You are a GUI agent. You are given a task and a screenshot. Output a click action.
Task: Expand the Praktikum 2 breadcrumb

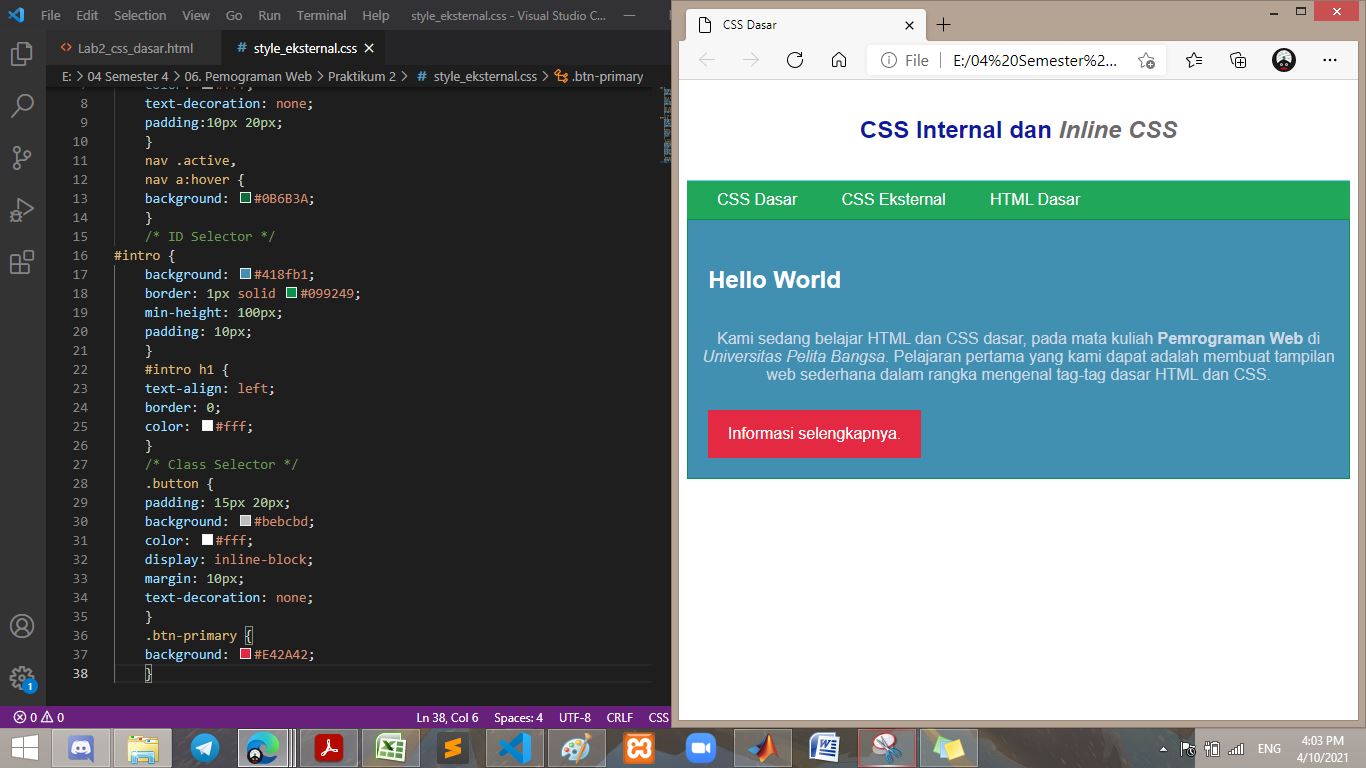(x=362, y=76)
